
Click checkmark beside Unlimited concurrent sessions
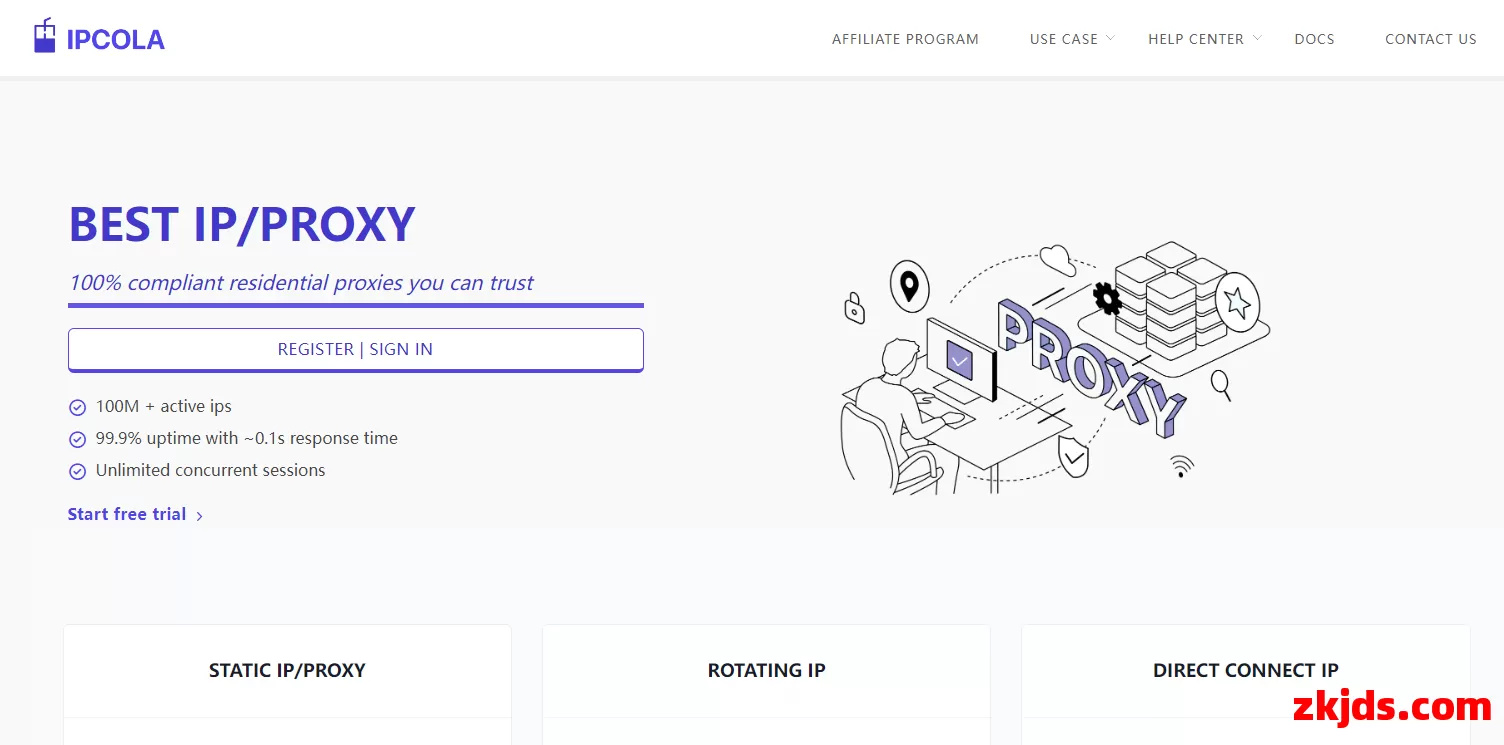(77, 471)
